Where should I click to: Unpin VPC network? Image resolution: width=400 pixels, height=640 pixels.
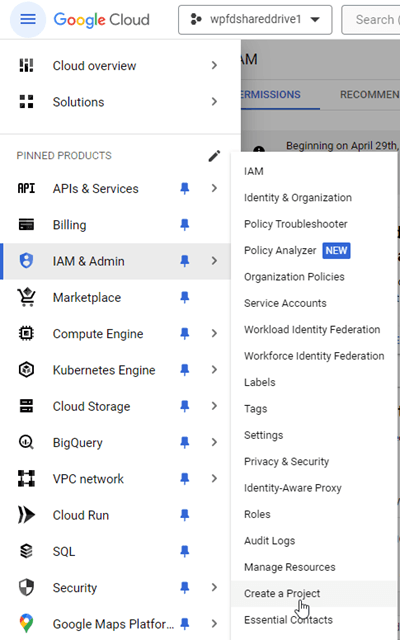185,479
